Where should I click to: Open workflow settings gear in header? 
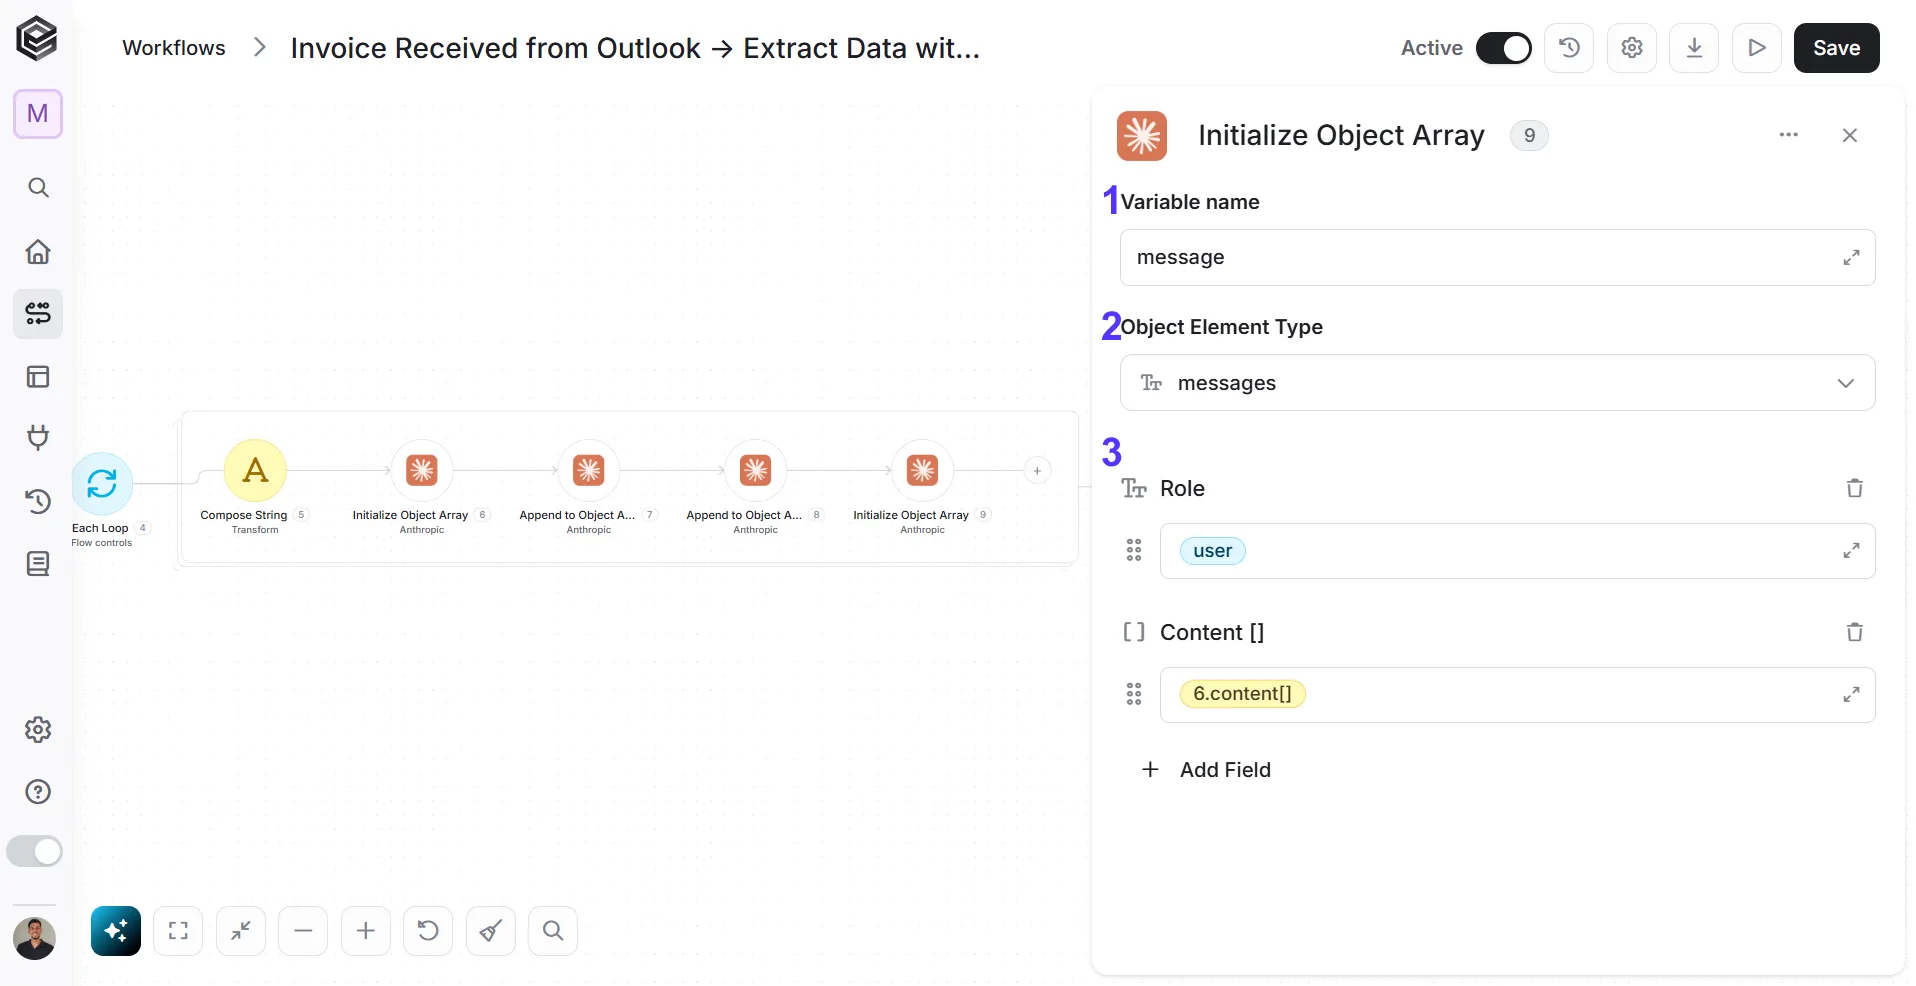pos(1632,48)
